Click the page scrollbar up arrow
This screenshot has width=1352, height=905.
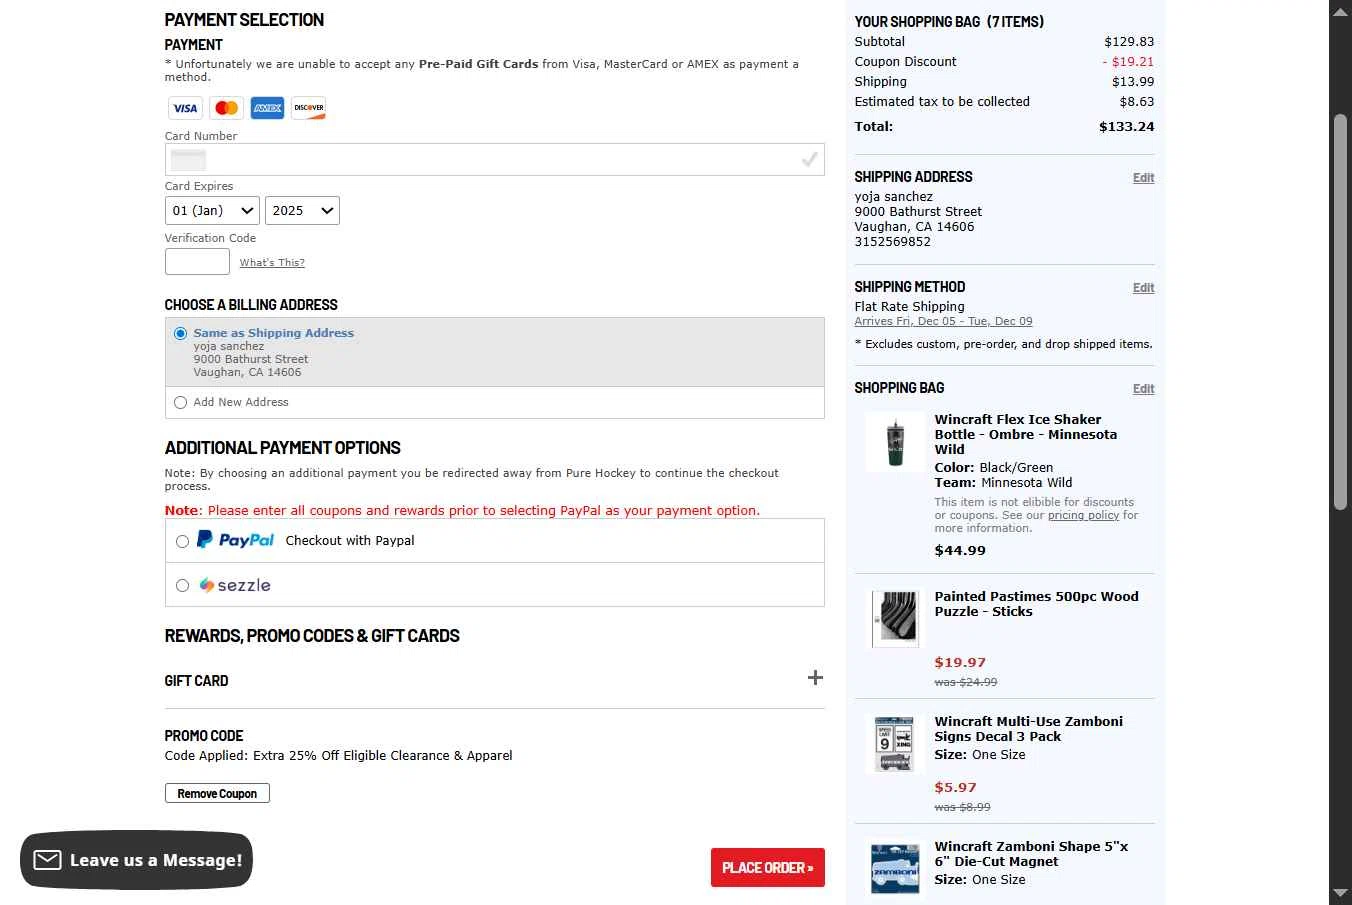1340,12
